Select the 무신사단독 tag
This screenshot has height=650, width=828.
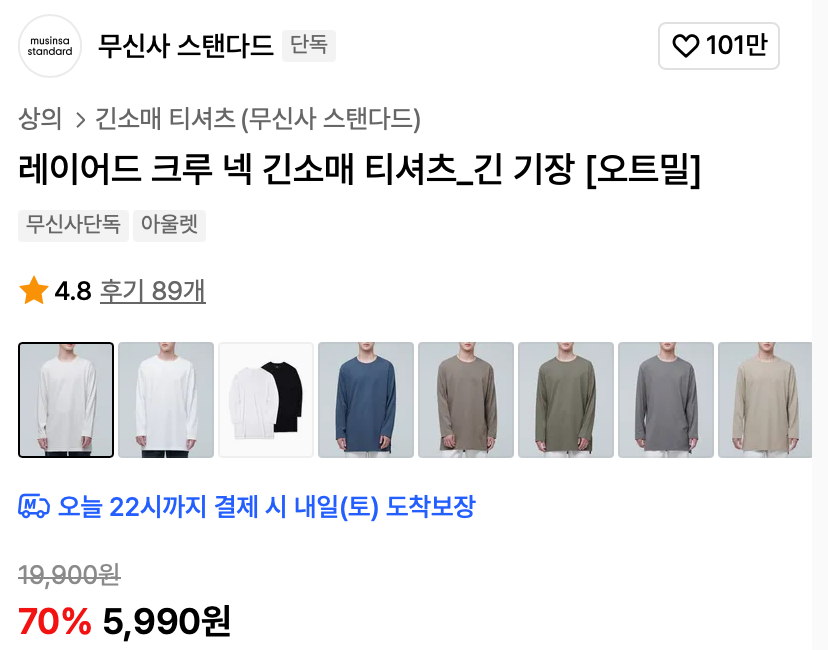73,225
